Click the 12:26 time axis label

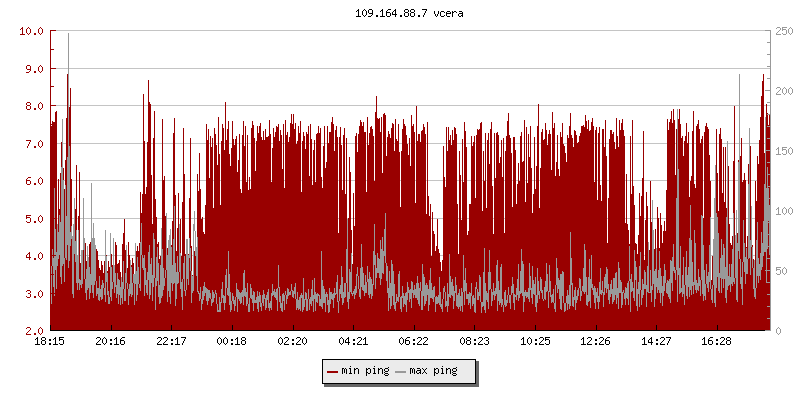595,341
